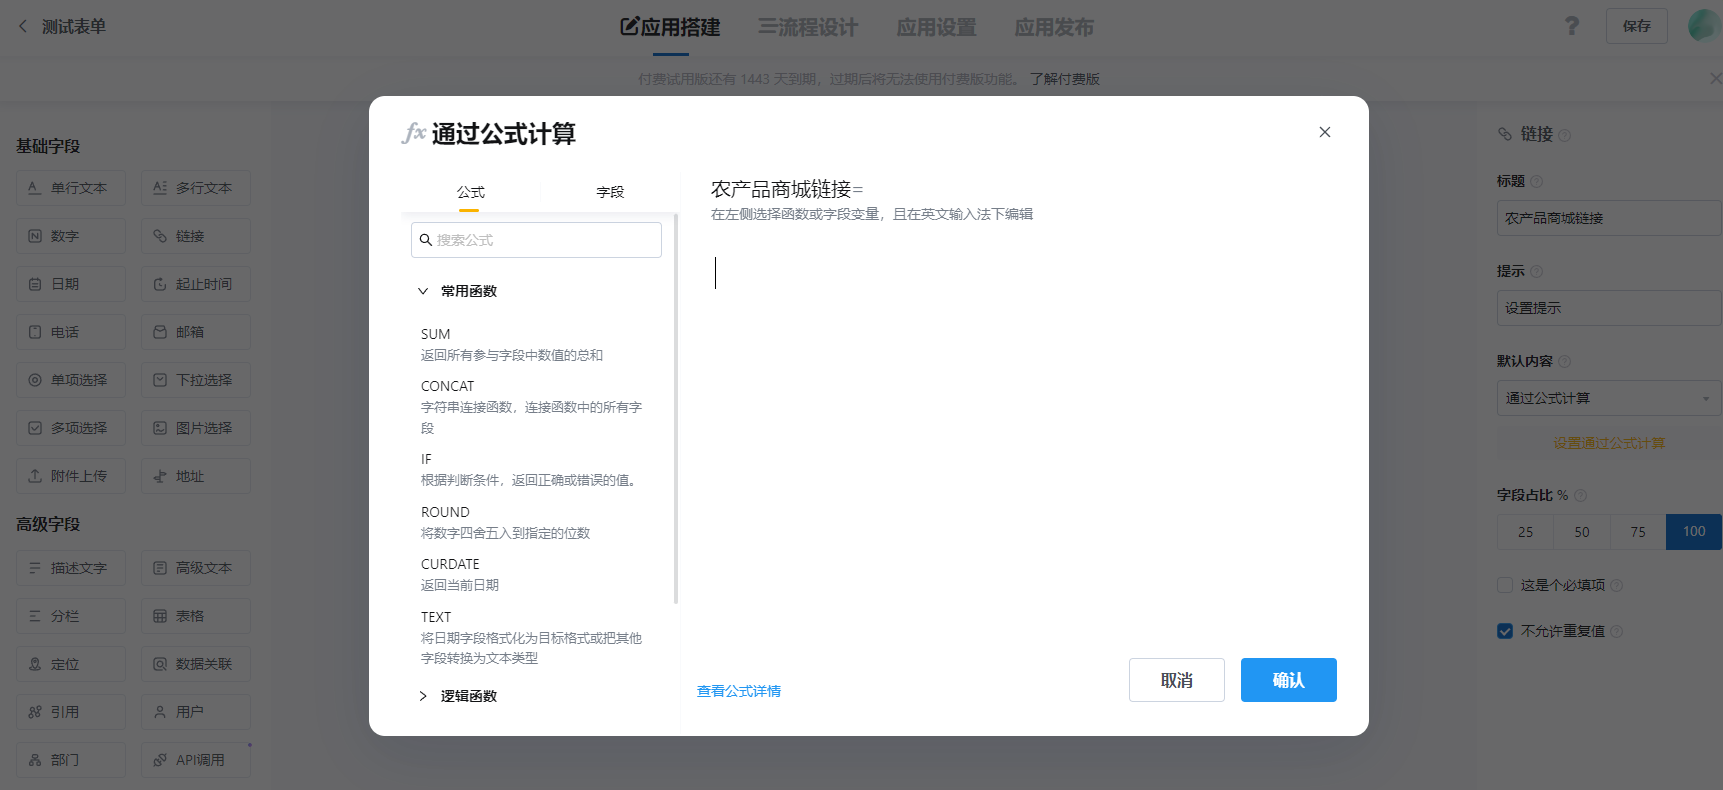Open the 了解付费版 link
This screenshot has width=1723, height=790.
click(x=1065, y=79)
